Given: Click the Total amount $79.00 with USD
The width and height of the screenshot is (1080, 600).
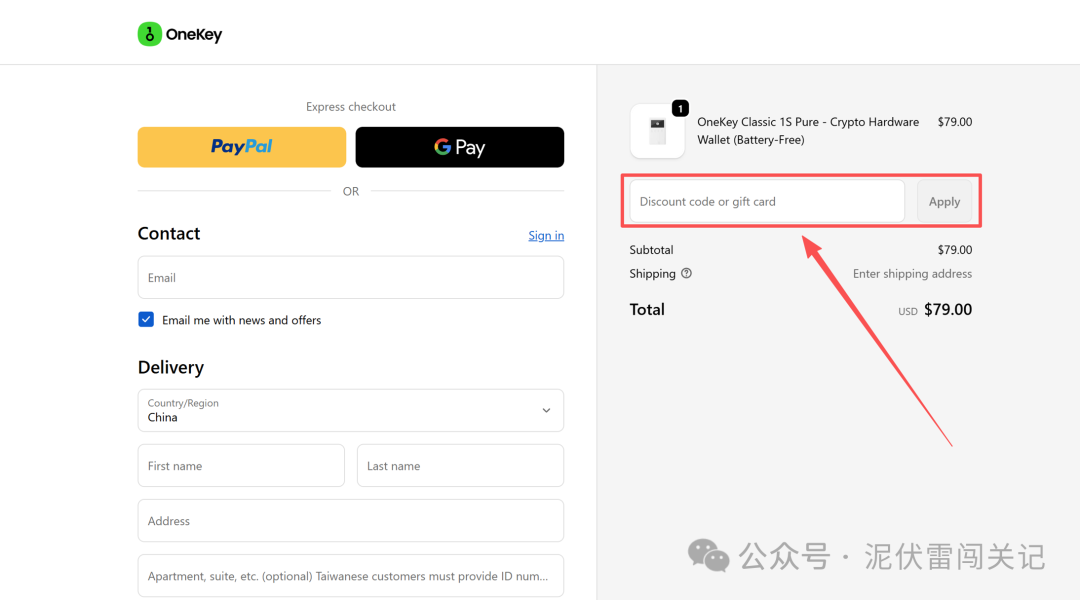Looking at the screenshot, I should point(935,310).
